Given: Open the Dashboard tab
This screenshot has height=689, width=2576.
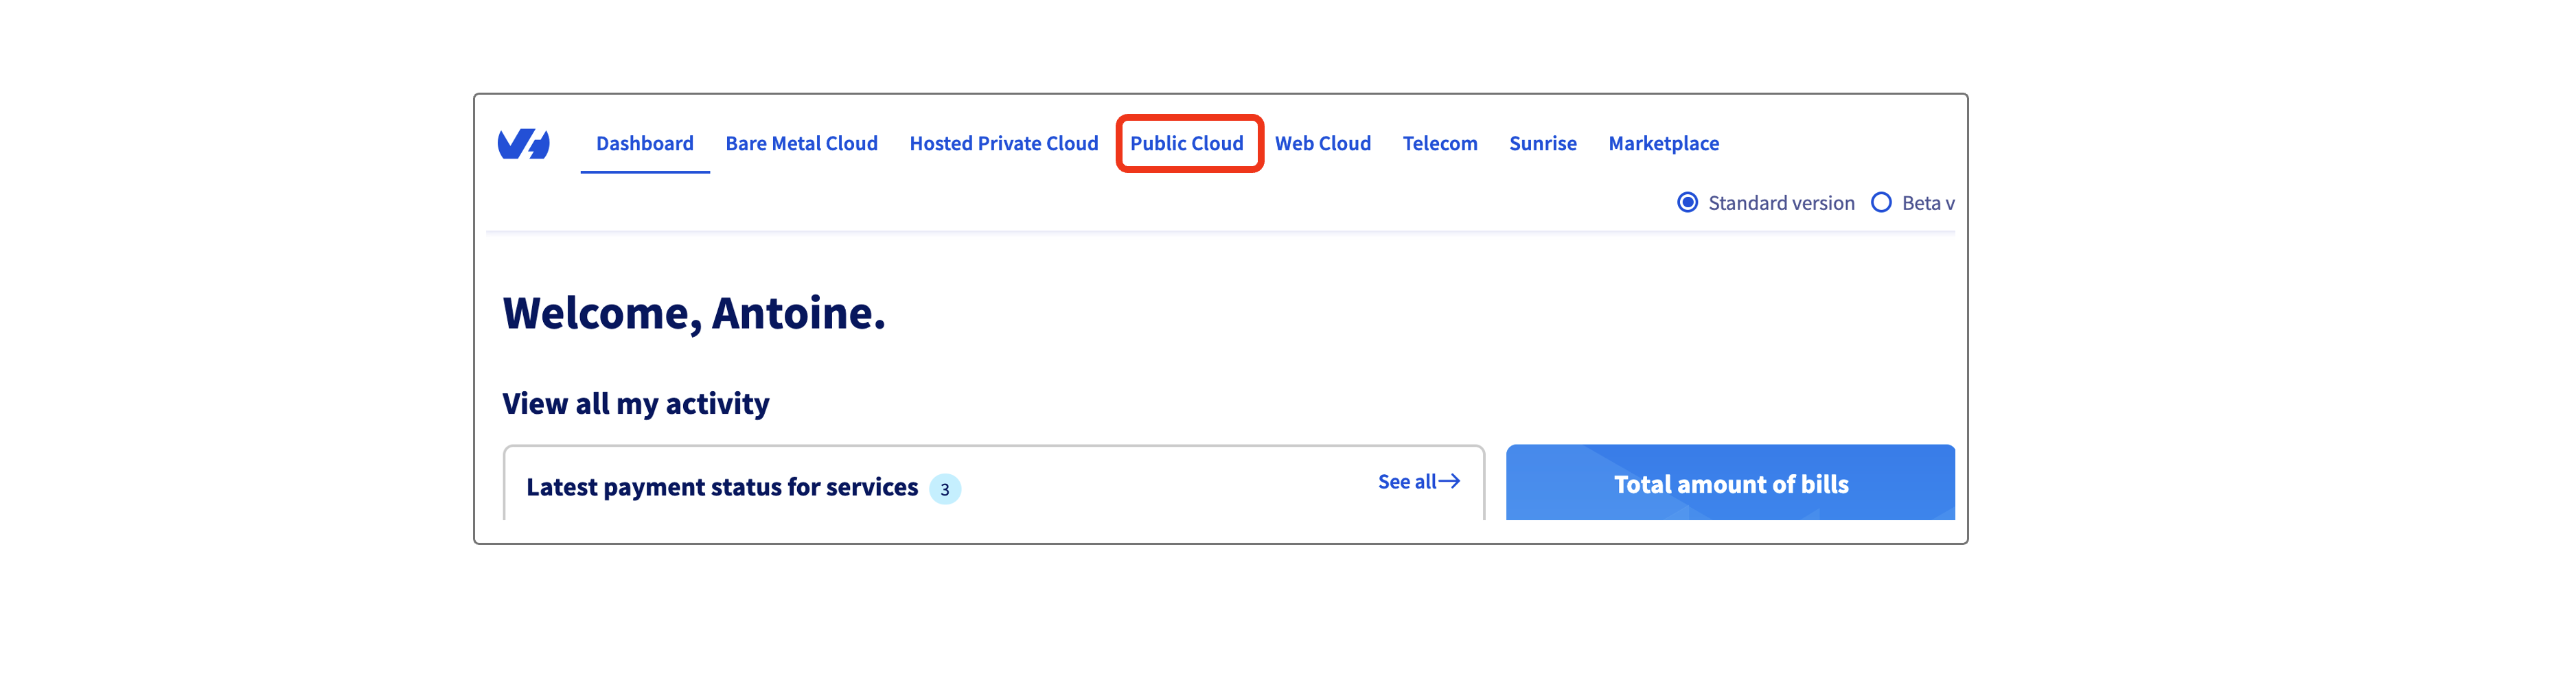Looking at the screenshot, I should point(644,144).
